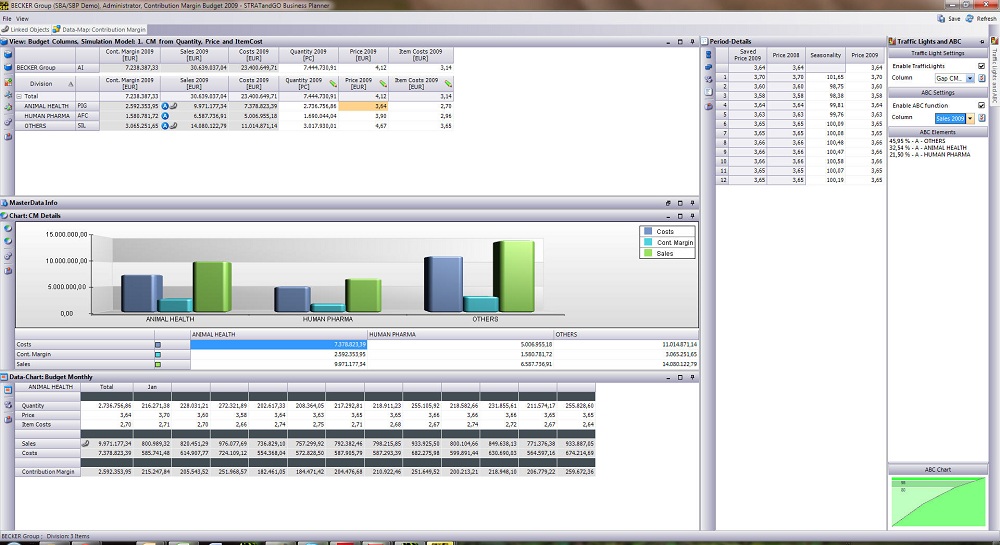Click the paperclip icon in the monthly Sales row
1000x545 pixels.
(x=85, y=442)
